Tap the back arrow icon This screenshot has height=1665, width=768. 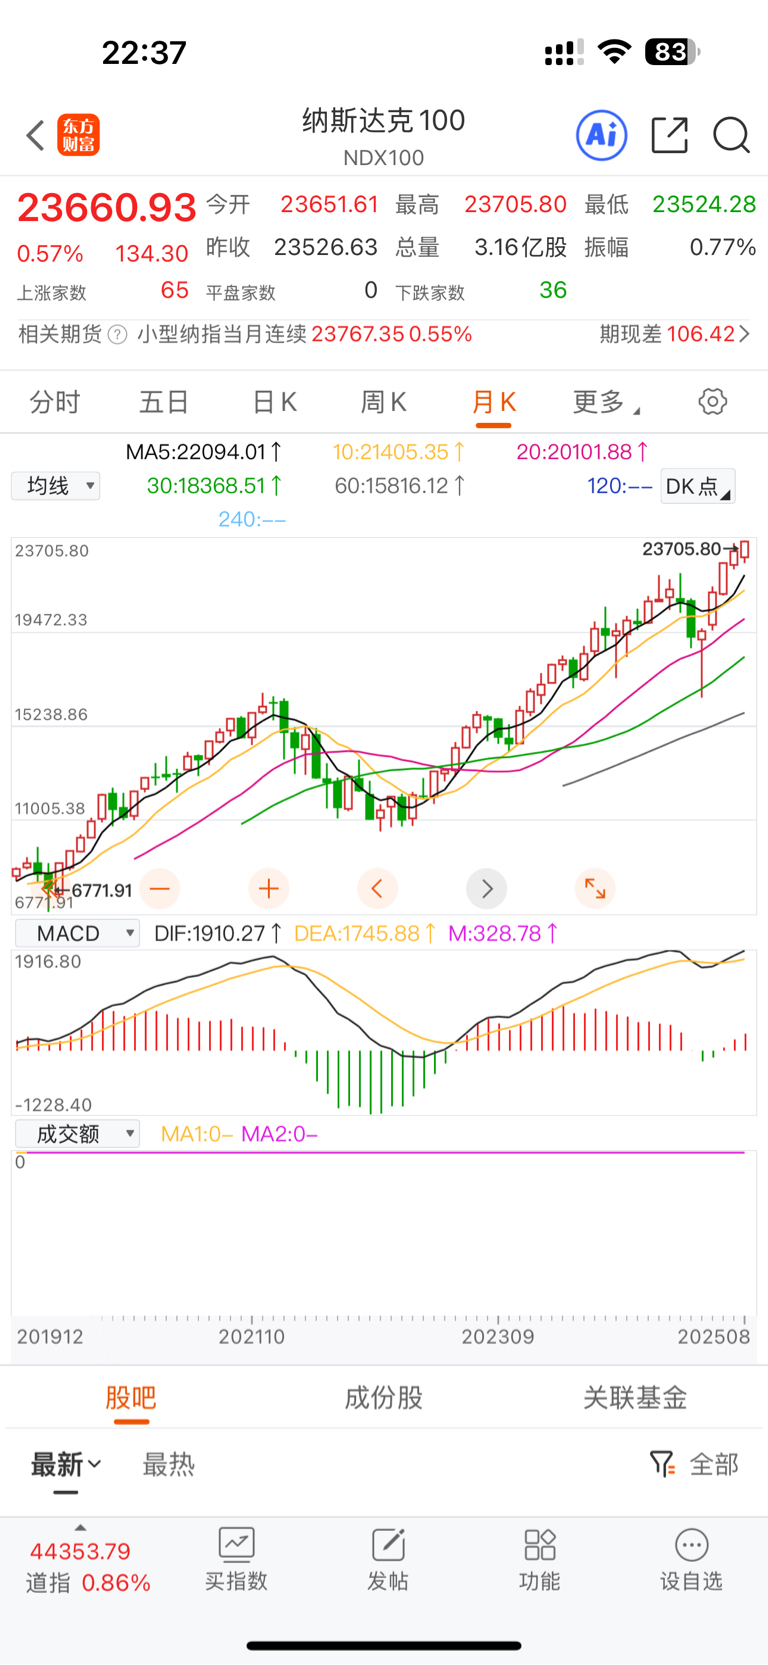tap(35, 135)
